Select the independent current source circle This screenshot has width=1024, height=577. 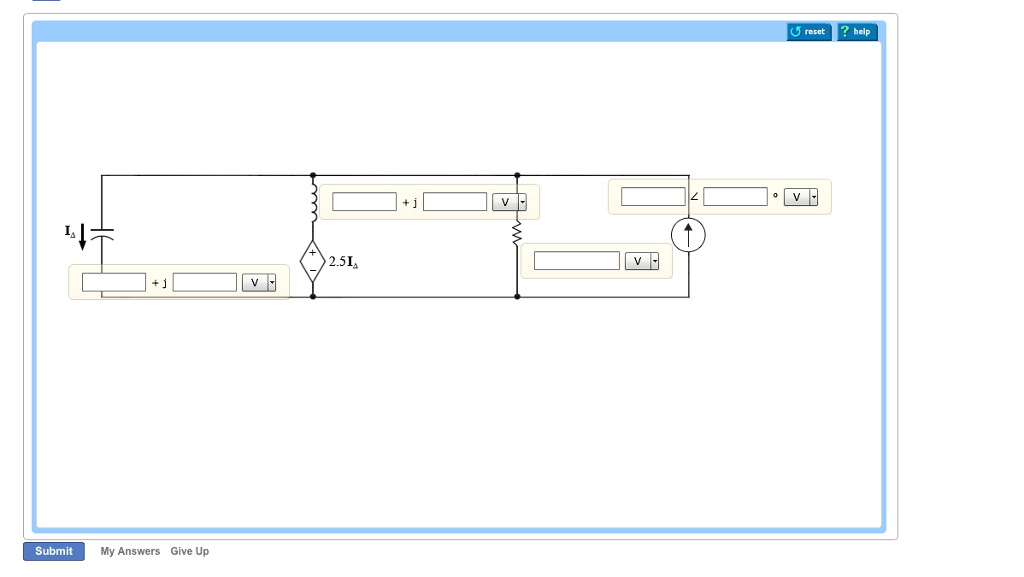pyautogui.click(x=688, y=235)
